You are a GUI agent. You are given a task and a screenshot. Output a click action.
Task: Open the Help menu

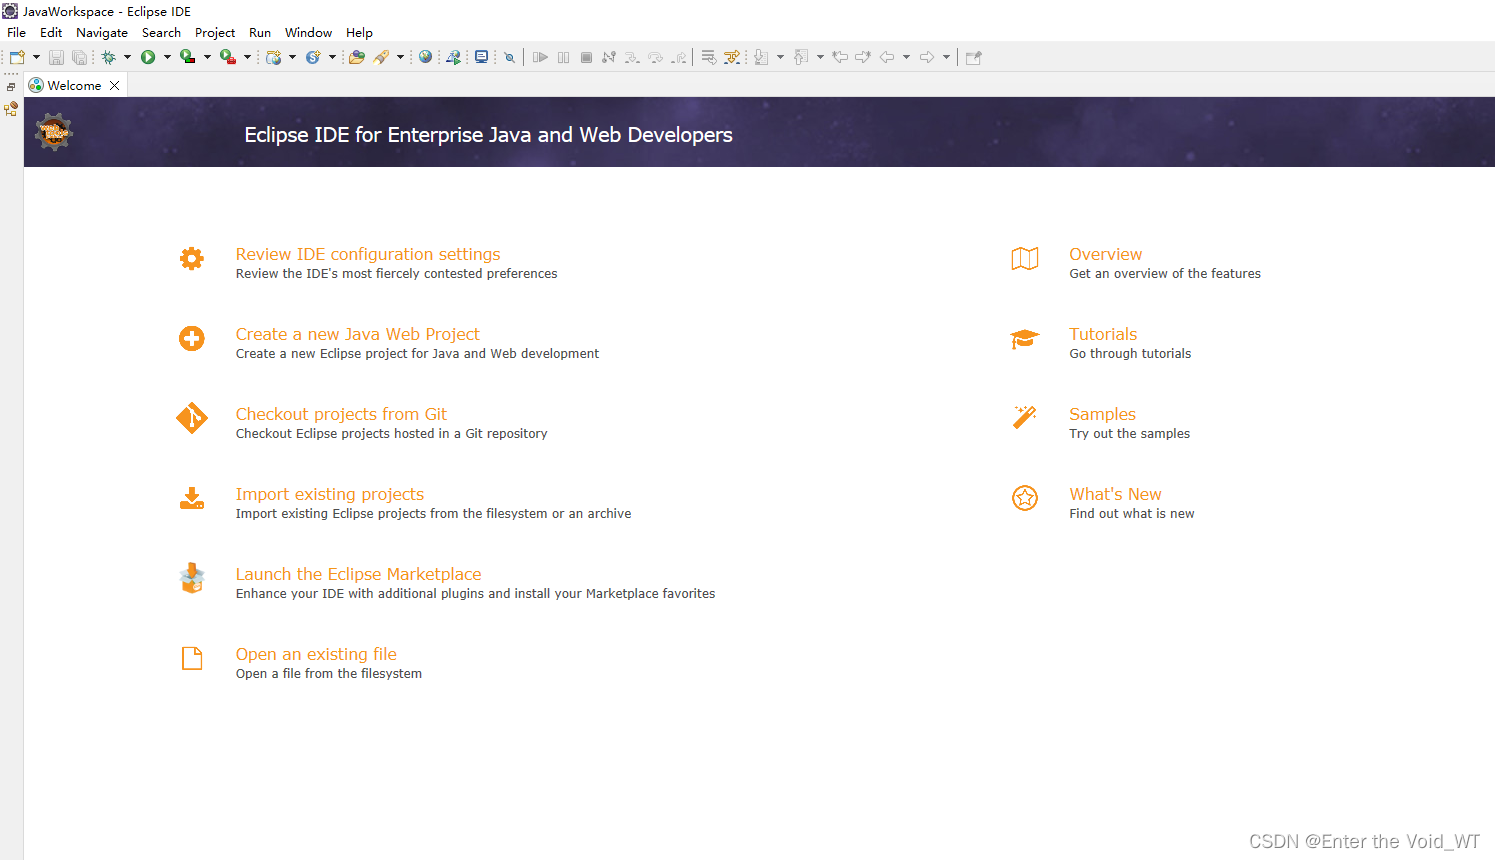coord(359,32)
